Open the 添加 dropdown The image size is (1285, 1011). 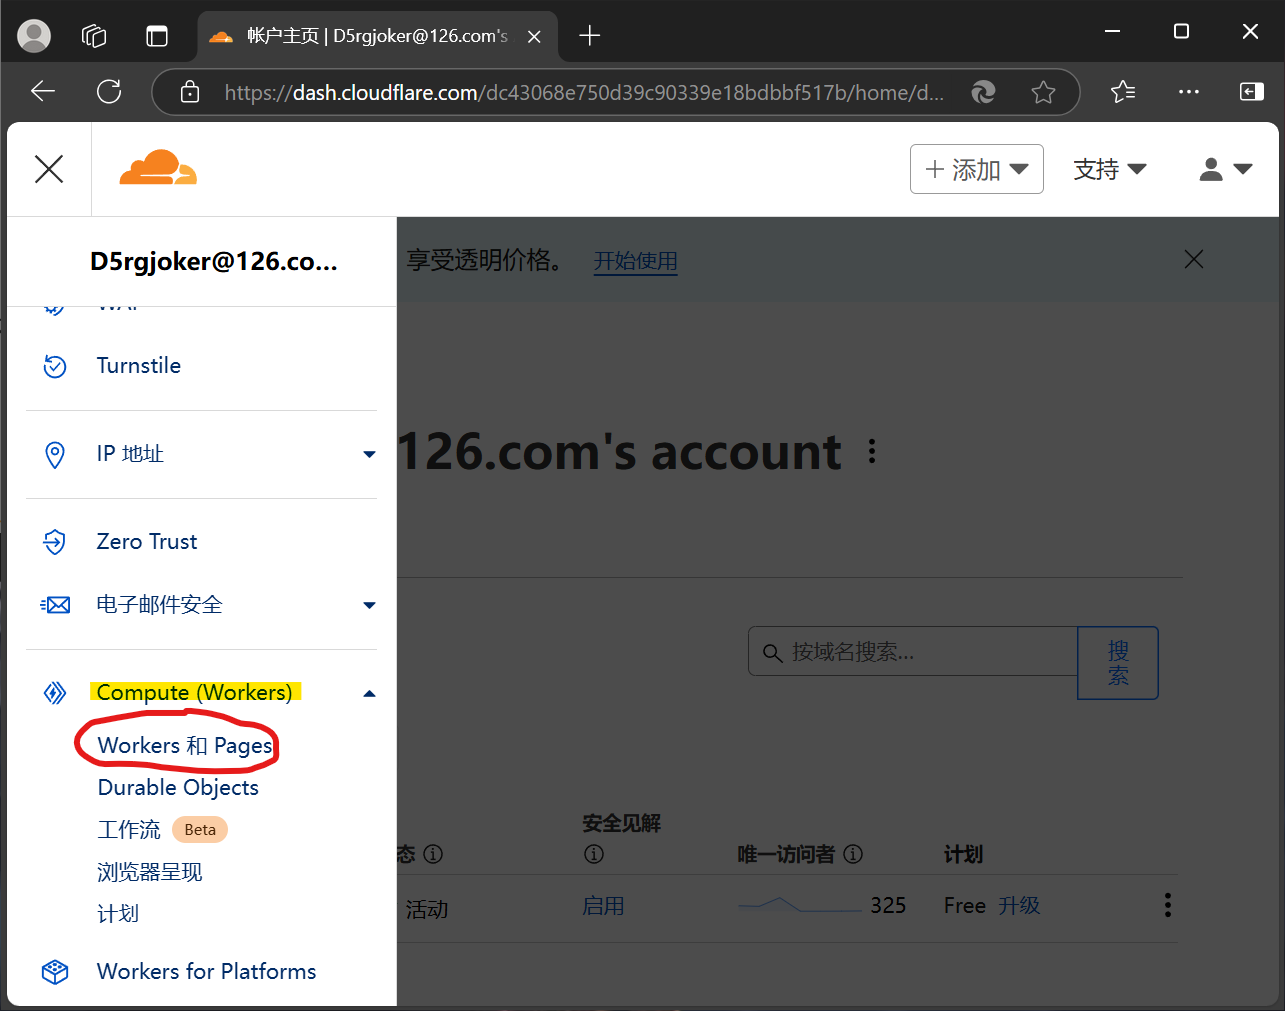976,169
